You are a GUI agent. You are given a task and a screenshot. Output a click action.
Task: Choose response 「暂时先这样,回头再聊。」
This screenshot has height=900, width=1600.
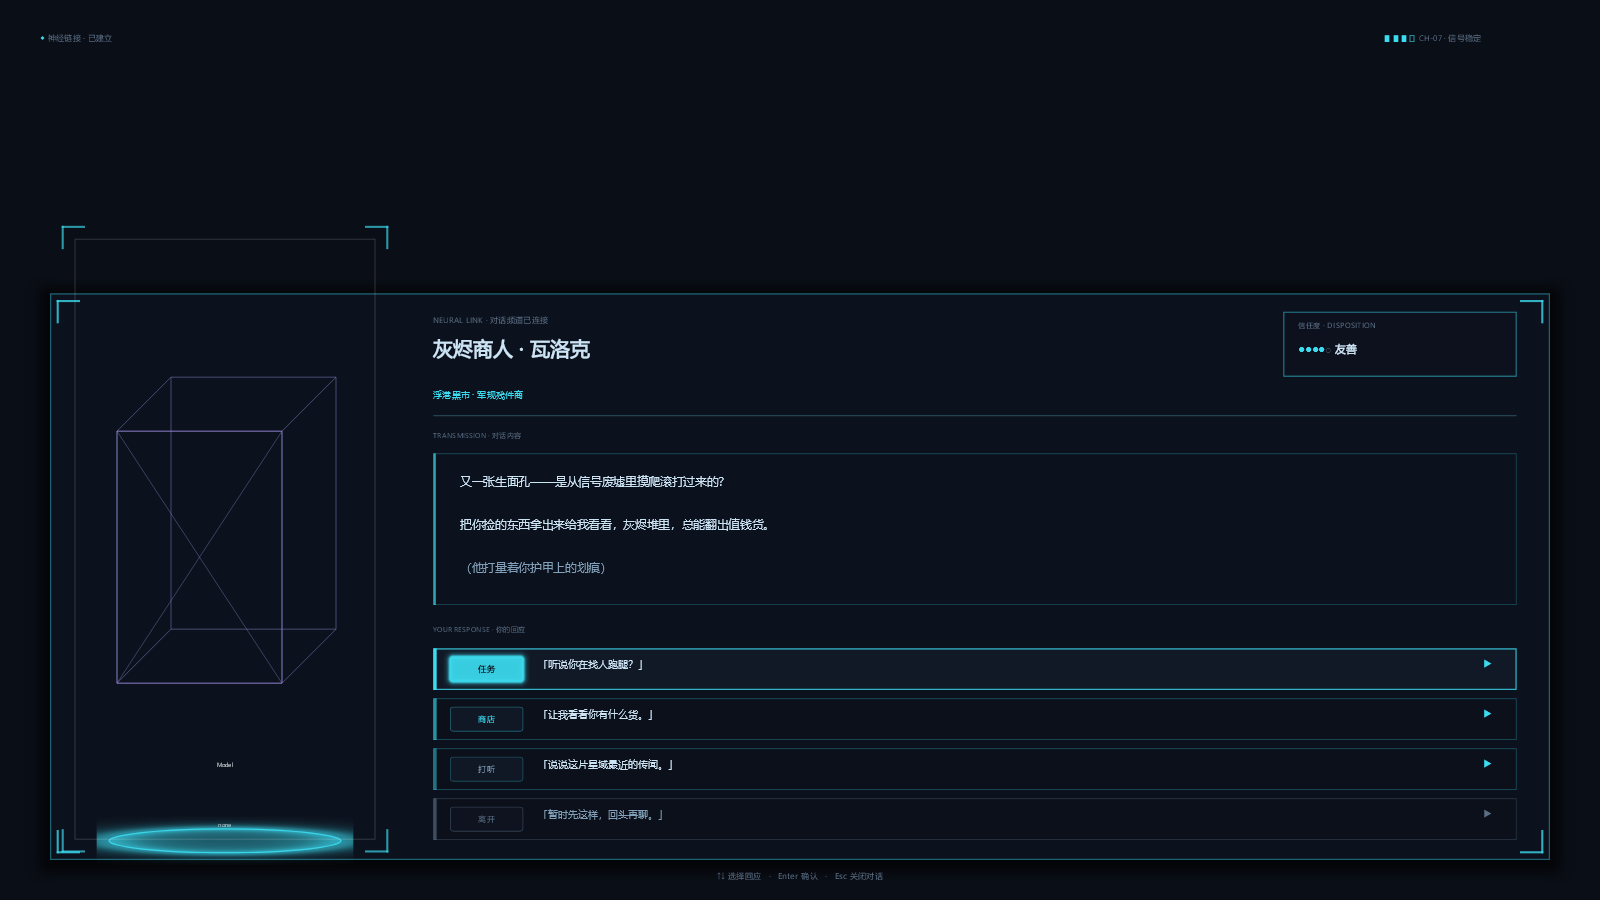tap(975, 819)
